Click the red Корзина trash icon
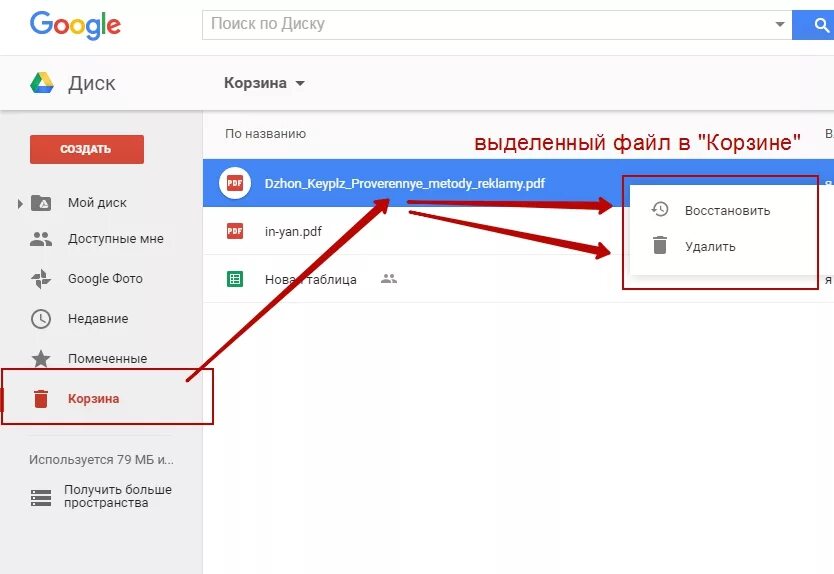The width and height of the screenshot is (834, 574). click(41, 398)
